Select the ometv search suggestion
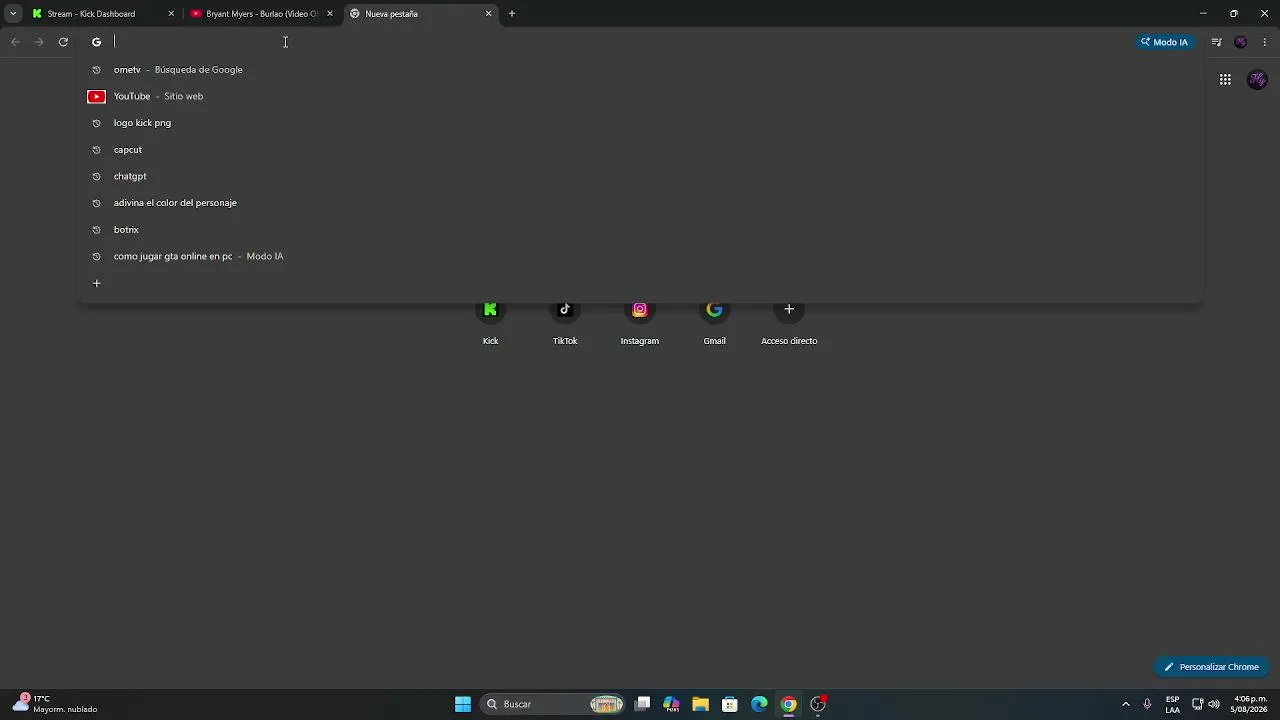Screen dimensions: 1280x720 coord(640,70)
